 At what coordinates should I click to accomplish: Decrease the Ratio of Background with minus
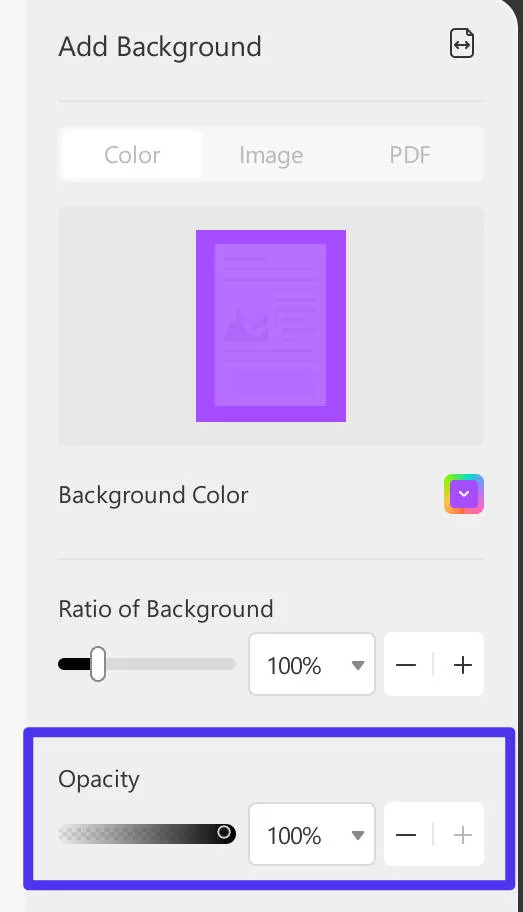pos(406,664)
